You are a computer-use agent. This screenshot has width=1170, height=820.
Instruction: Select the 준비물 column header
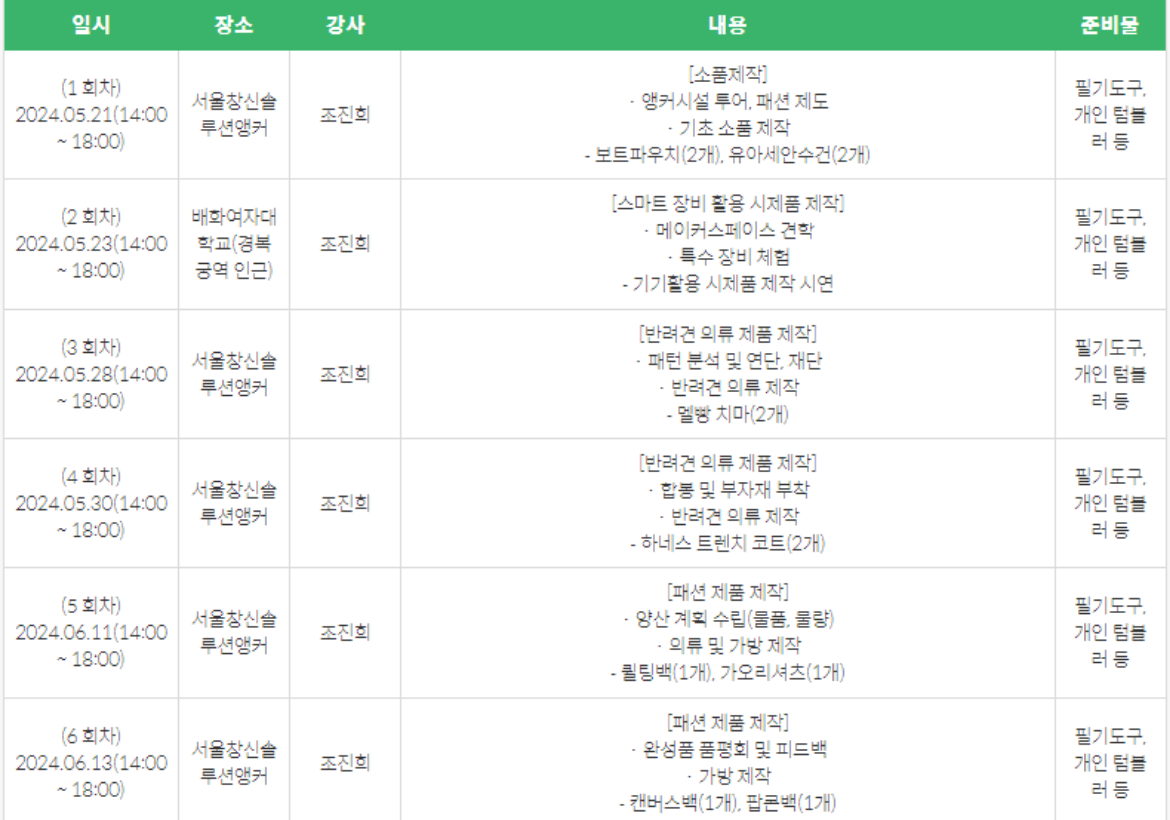(x=1109, y=26)
